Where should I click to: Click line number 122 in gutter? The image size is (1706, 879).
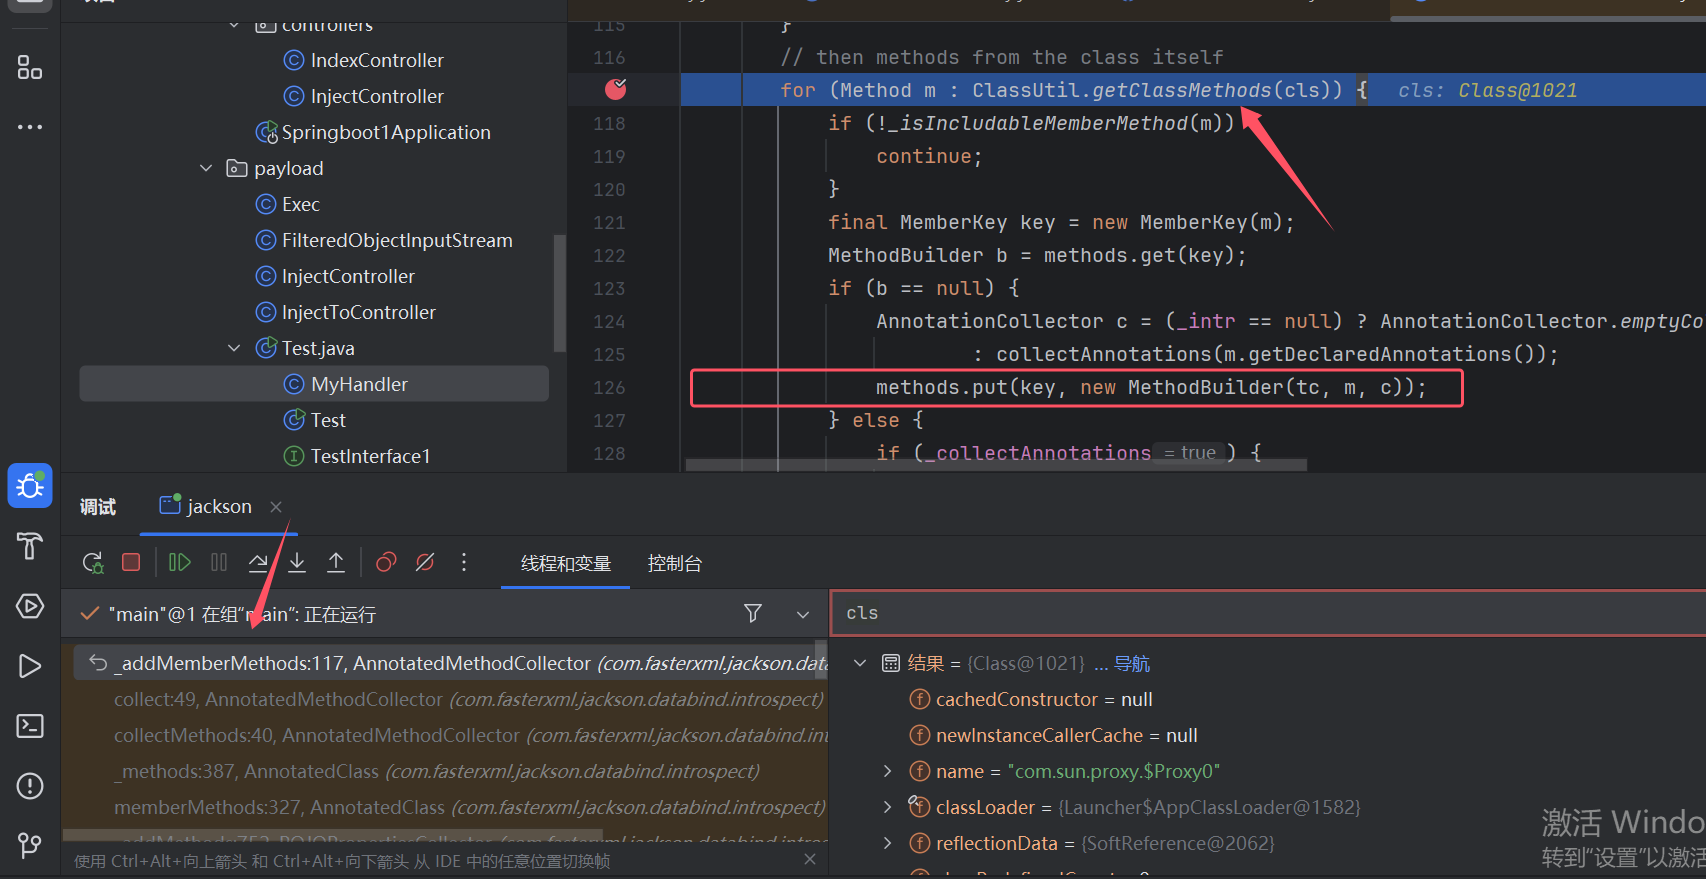coord(609,255)
